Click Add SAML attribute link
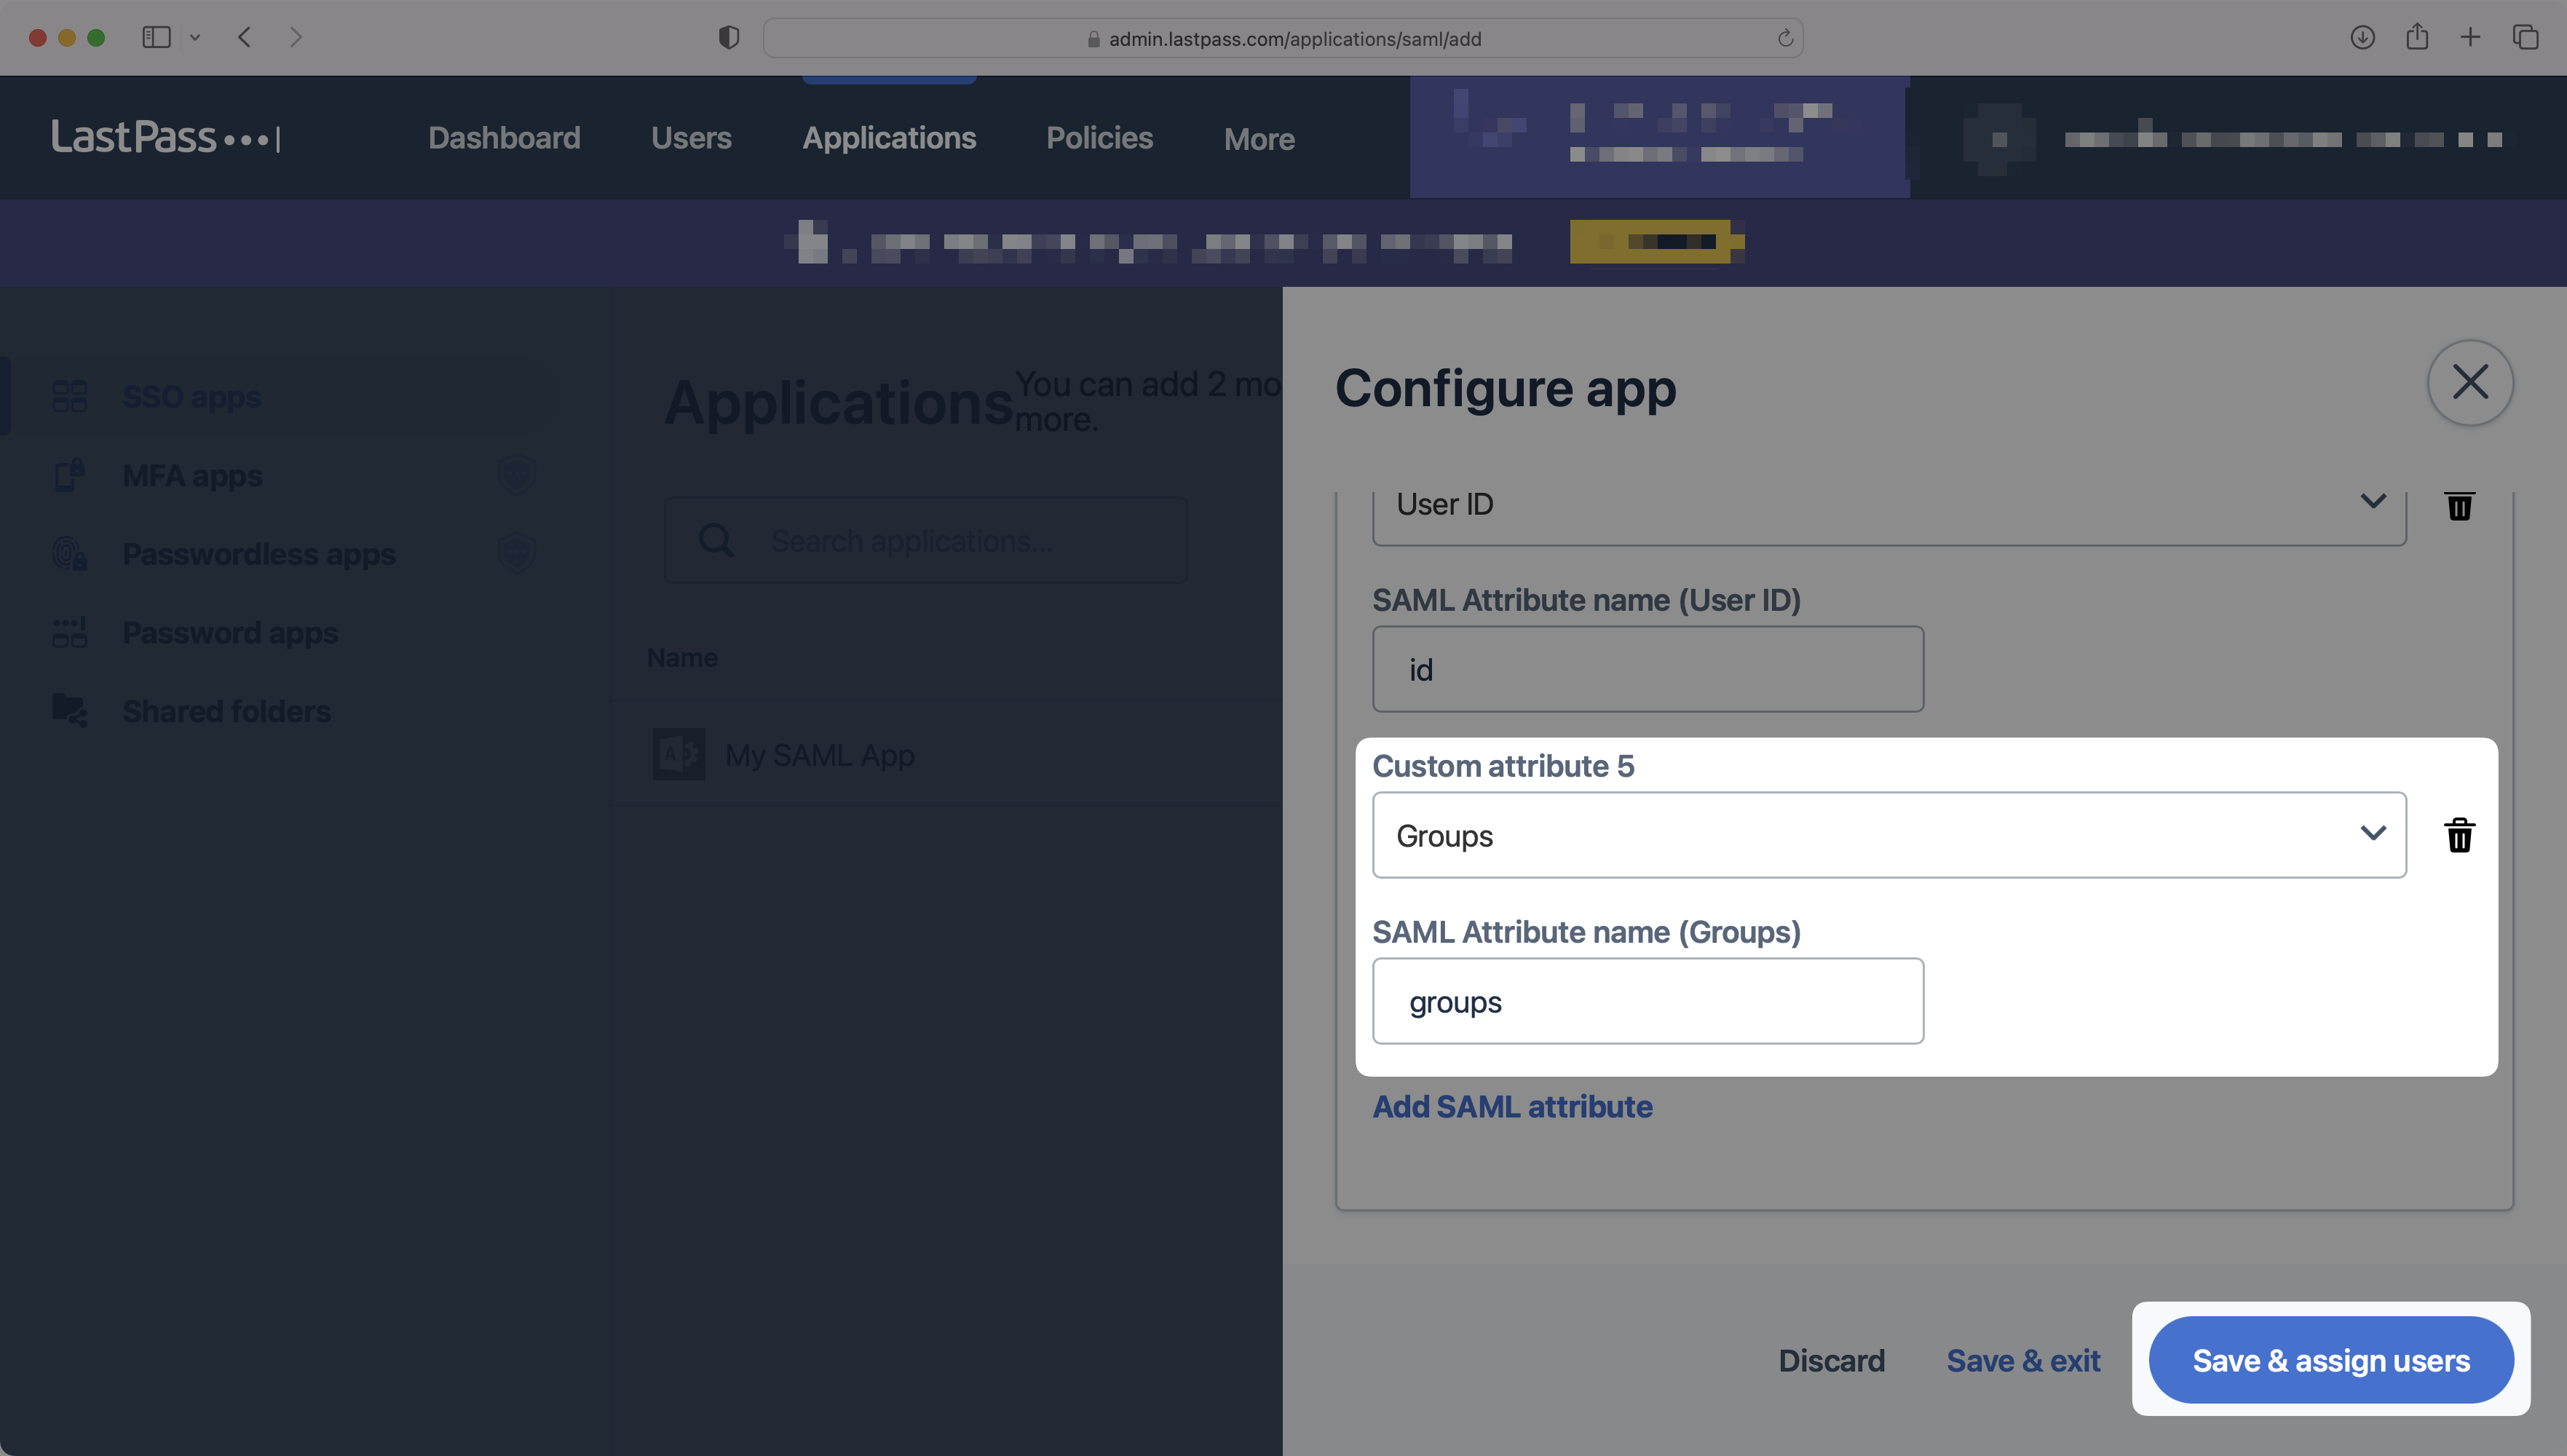The height and width of the screenshot is (1456, 2567). [x=1512, y=1107]
